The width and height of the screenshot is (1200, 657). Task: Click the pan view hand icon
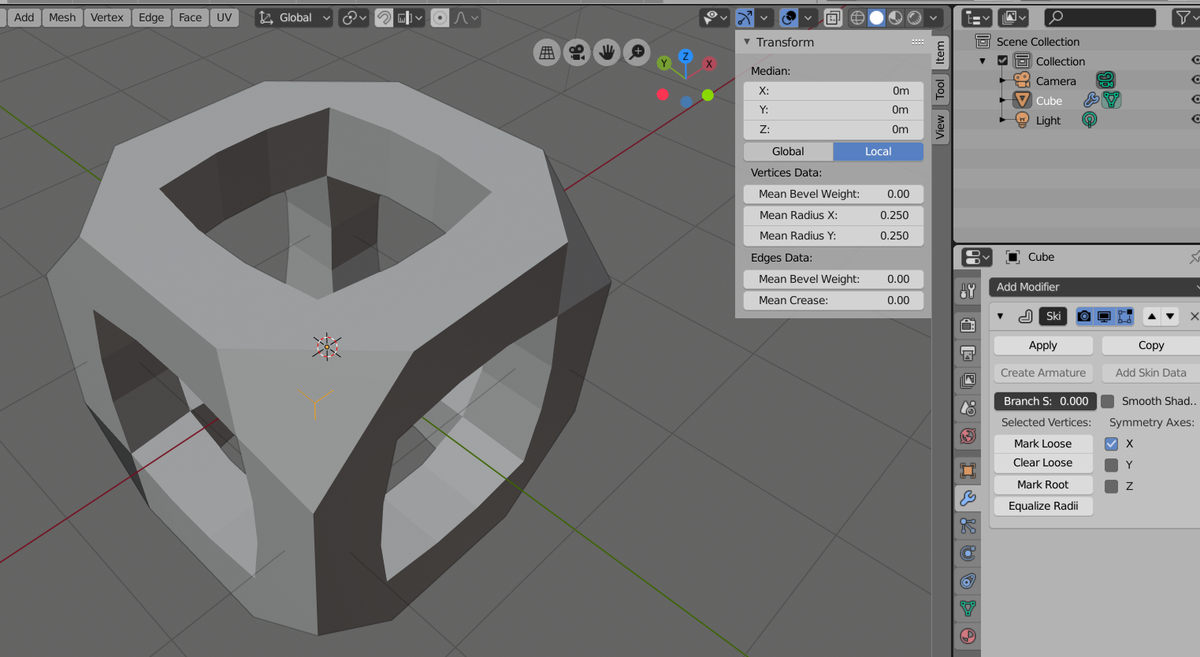[607, 53]
